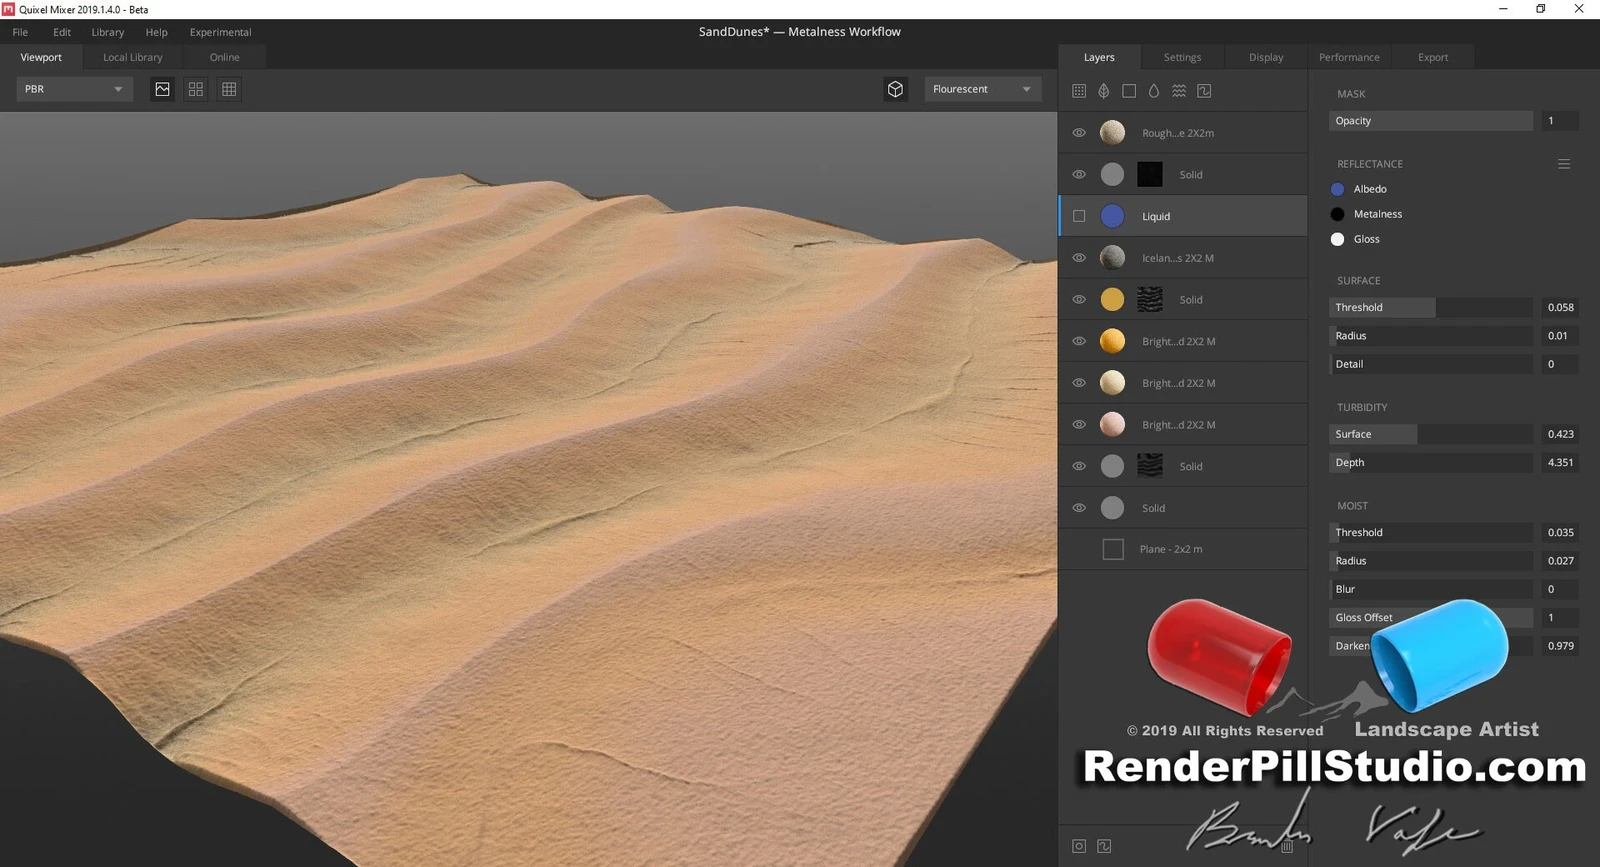Open the Library menu
Screen dimensions: 1600x867
(108, 32)
